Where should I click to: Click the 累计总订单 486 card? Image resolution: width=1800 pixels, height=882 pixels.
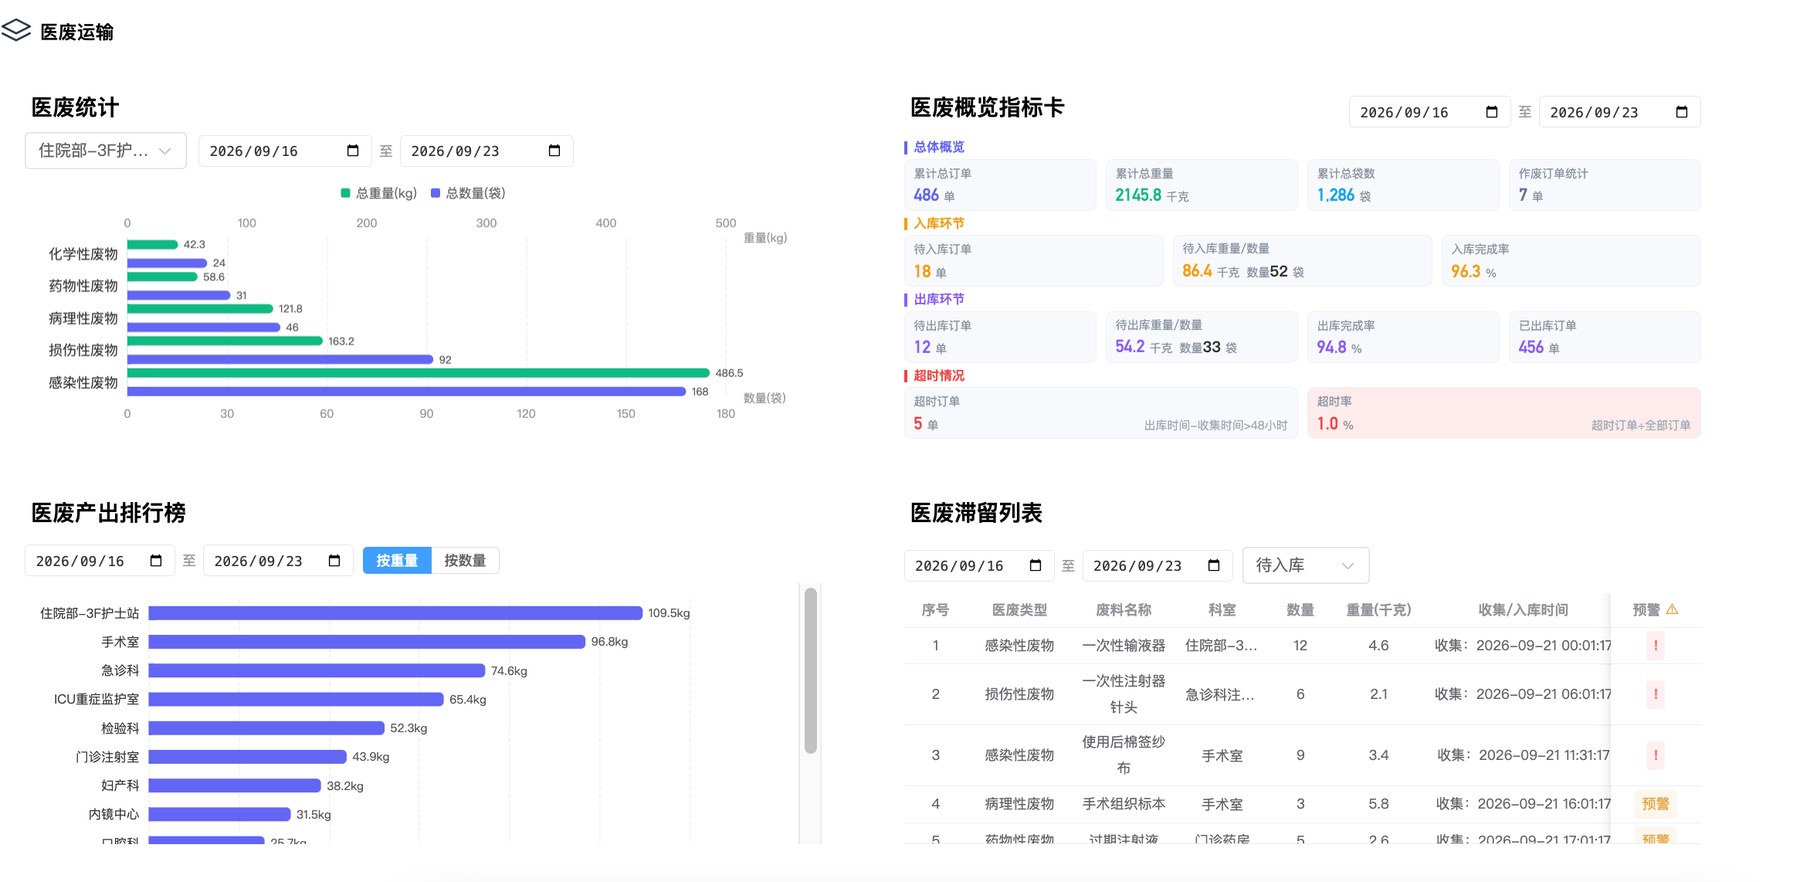click(x=1000, y=185)
